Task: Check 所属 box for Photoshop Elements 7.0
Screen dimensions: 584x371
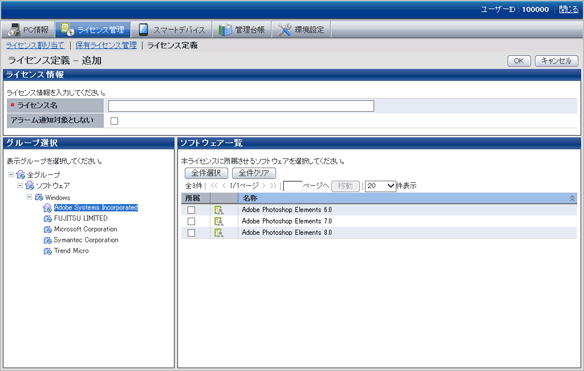Action: (x=191, y=221)
